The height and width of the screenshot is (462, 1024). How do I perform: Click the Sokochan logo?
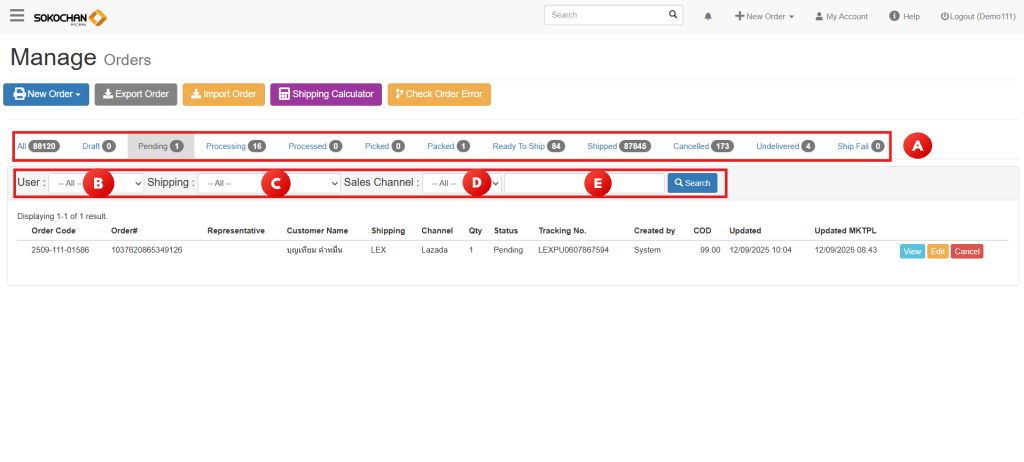point(70,17)
